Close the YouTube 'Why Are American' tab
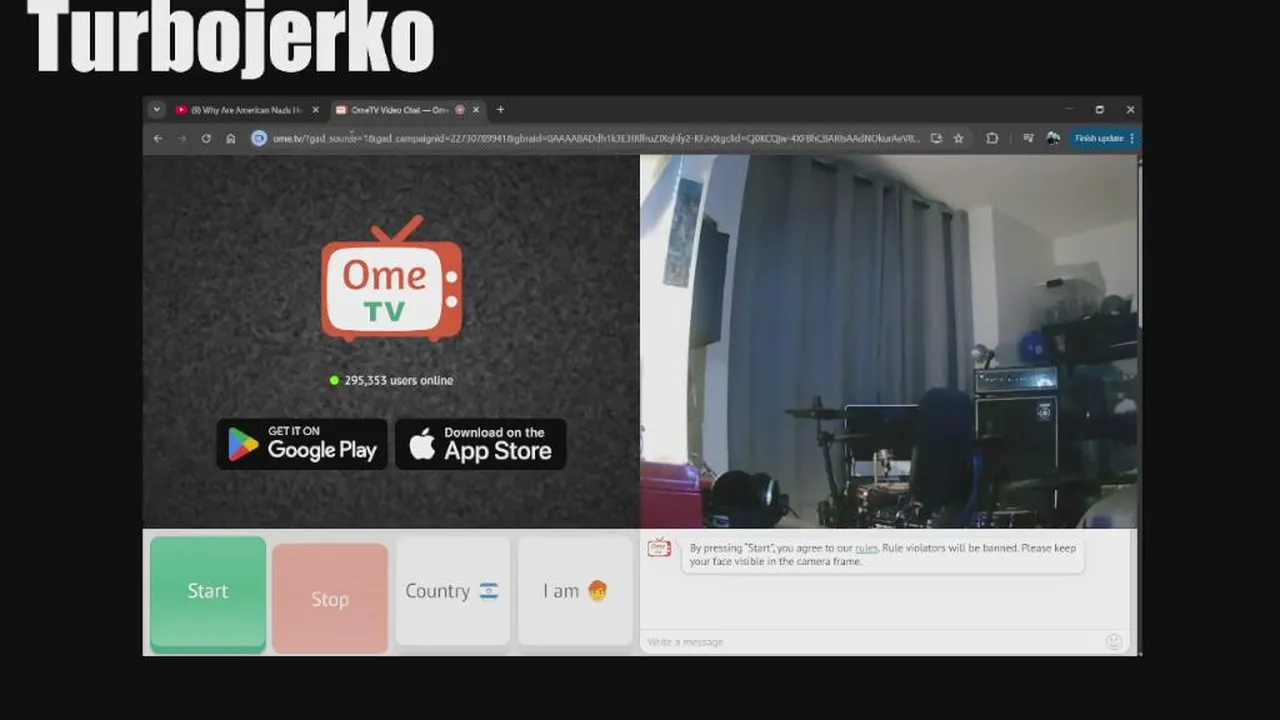This screenshot has height=720, width=1280. 315,110
